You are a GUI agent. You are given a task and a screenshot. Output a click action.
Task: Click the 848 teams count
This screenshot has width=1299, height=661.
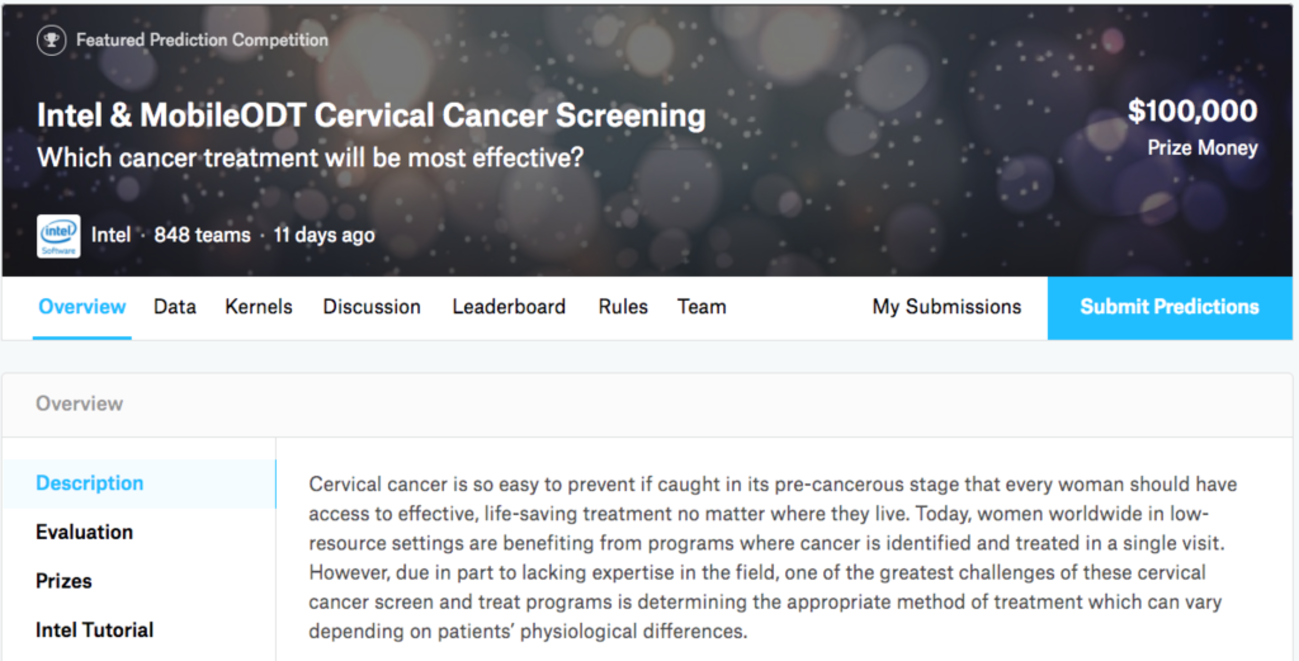pos(202,236)
